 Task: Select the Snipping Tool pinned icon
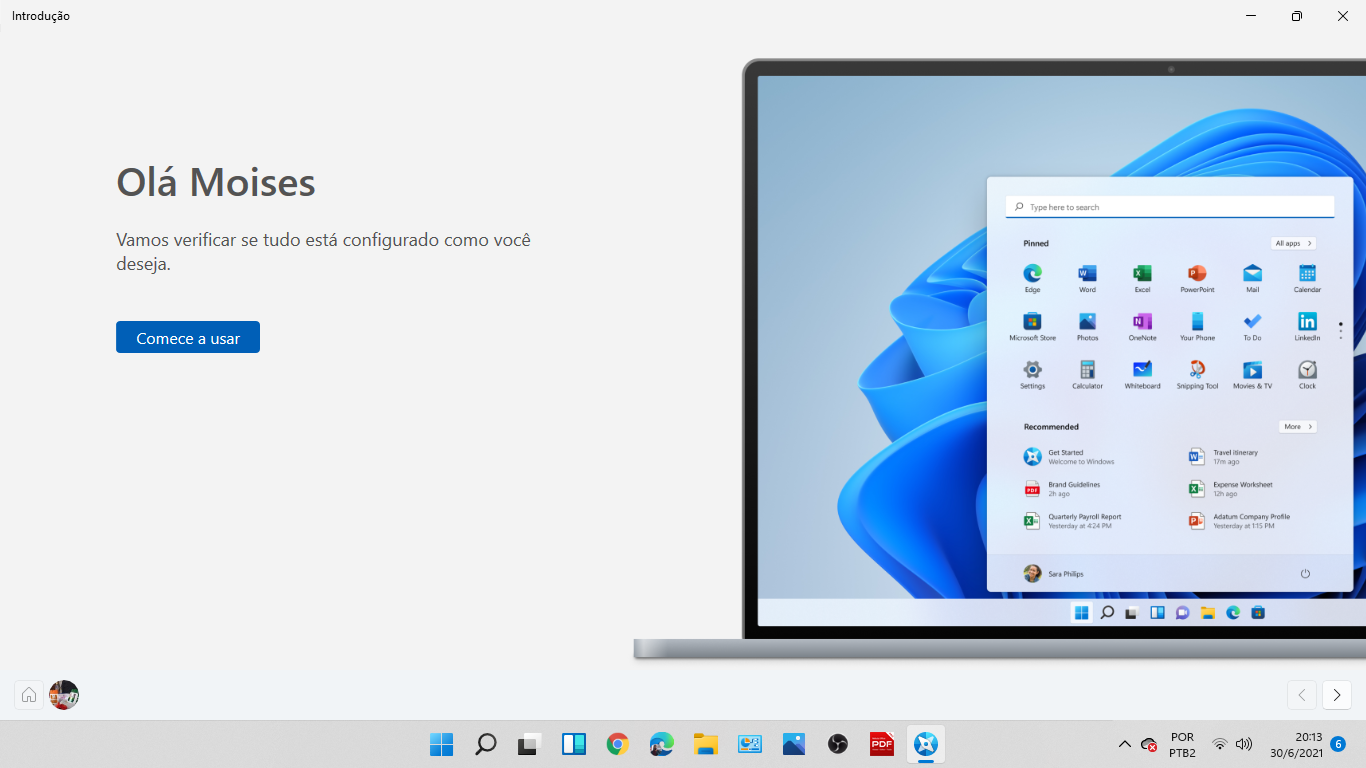click(1196, 371)
